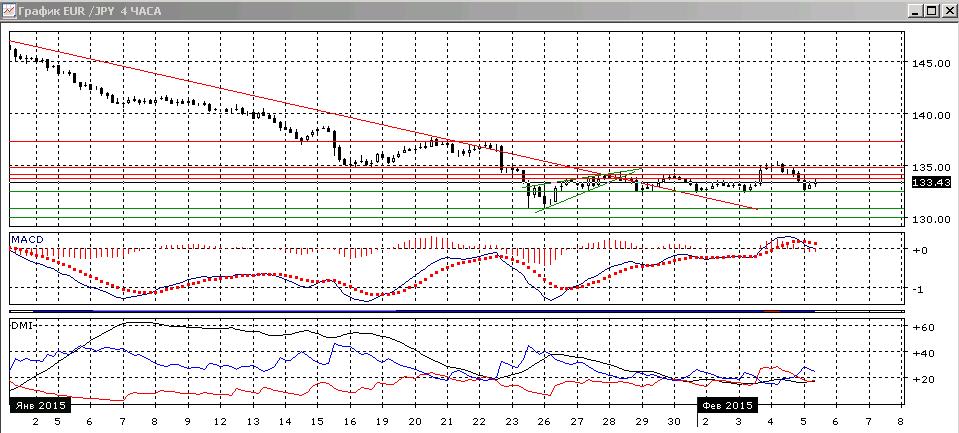Viewport: 959px width, 433px height.
Task: Click the +60 DMI scale label
Action: click(922, 328)
